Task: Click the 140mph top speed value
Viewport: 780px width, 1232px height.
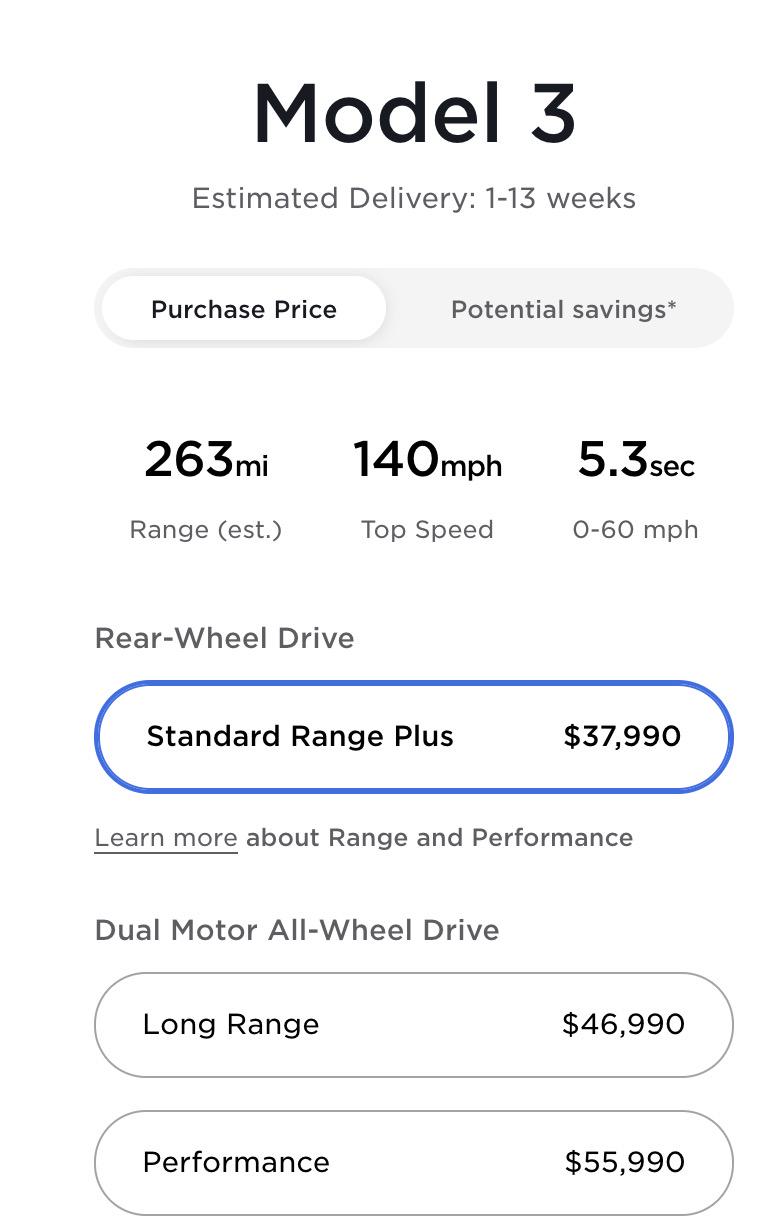Action: click(x=427, y=461)
